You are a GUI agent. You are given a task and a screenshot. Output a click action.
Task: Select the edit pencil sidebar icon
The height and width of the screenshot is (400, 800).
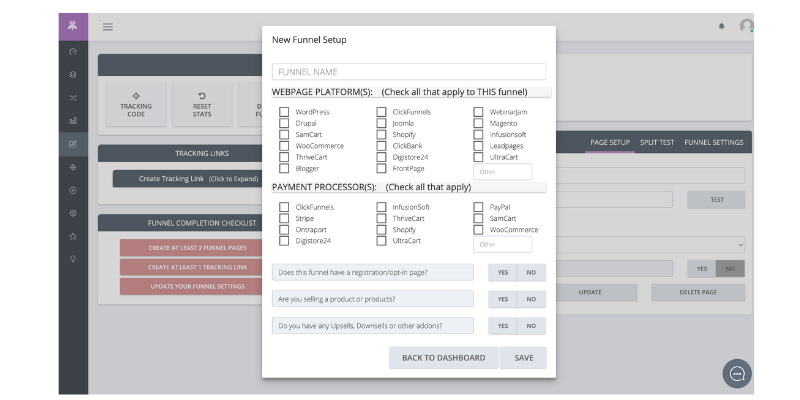73,144
